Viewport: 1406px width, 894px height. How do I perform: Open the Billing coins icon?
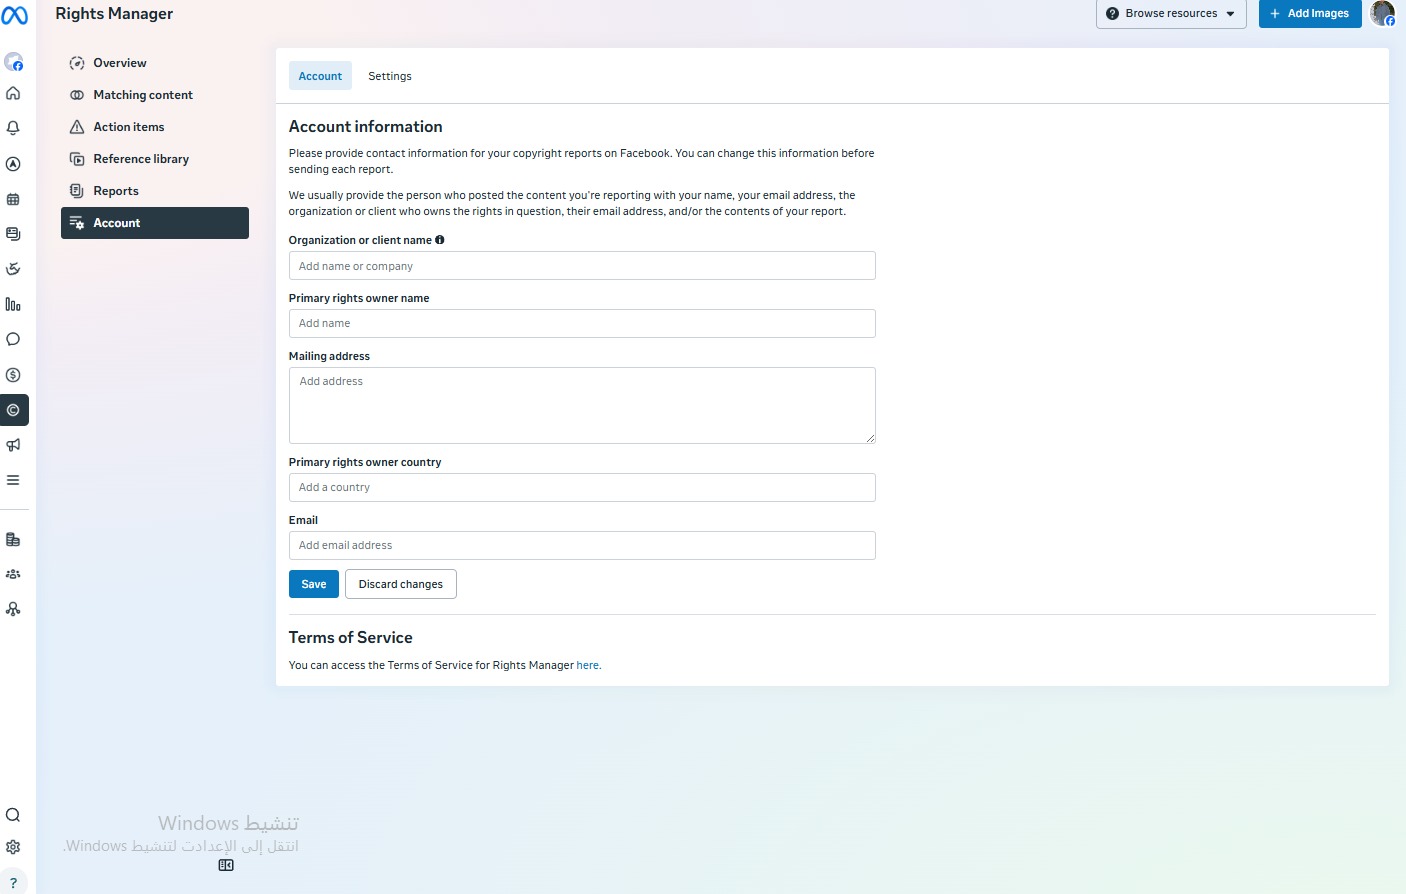(13, 540)
